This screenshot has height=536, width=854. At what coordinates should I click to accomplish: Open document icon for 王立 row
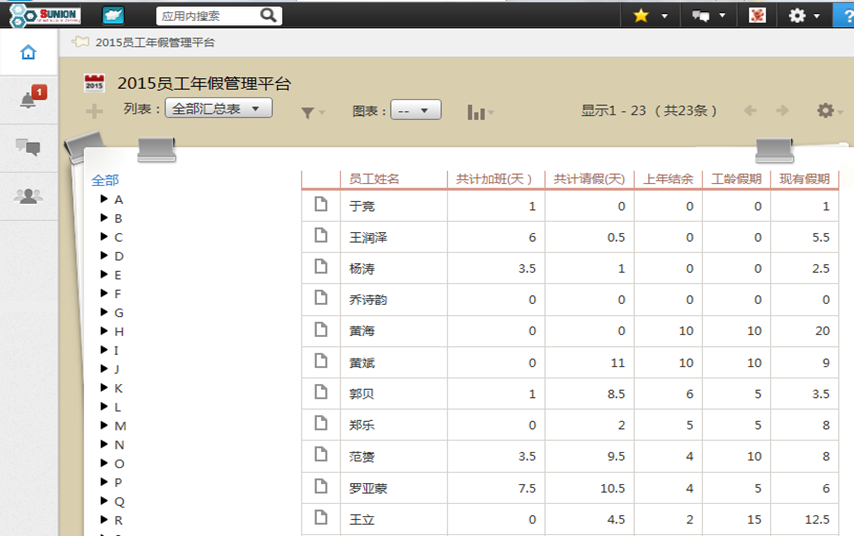coord(321,517)
